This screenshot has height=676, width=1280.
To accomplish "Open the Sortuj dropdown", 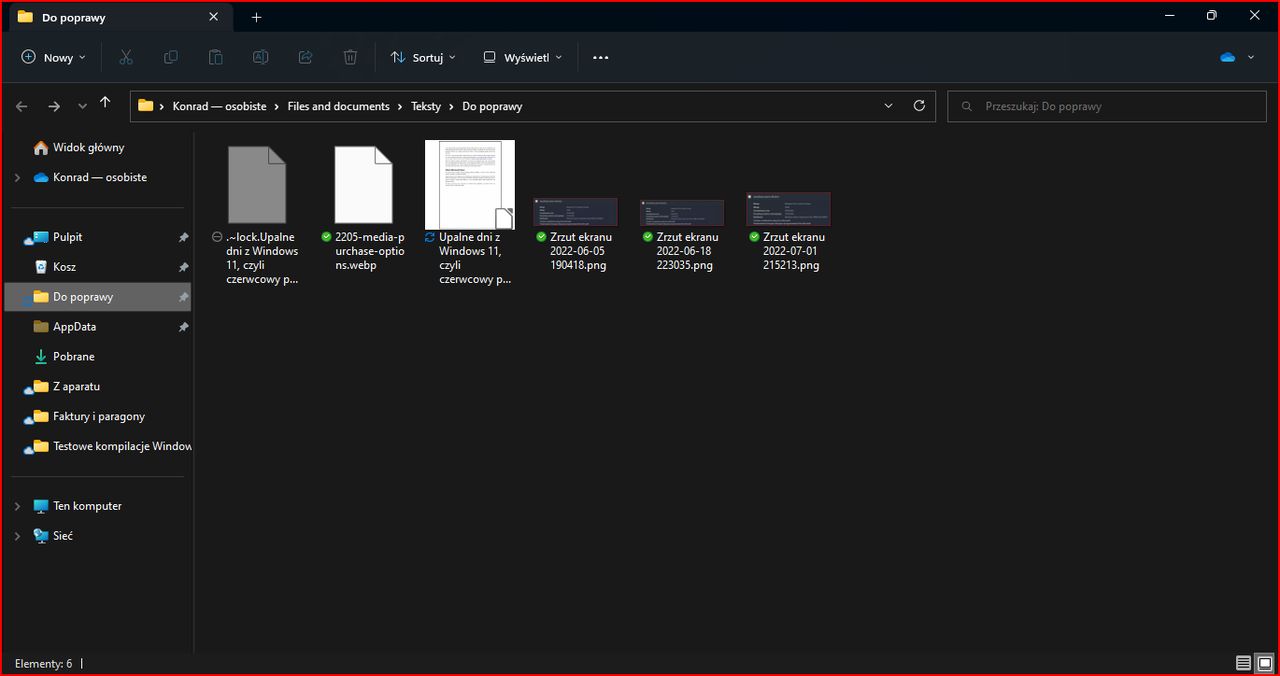I will coord(423,57).
